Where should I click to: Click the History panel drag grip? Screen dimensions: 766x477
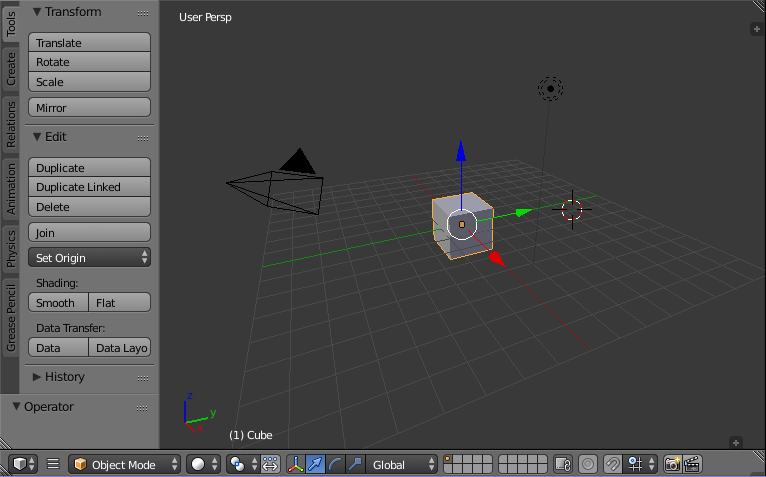point(143,378)
